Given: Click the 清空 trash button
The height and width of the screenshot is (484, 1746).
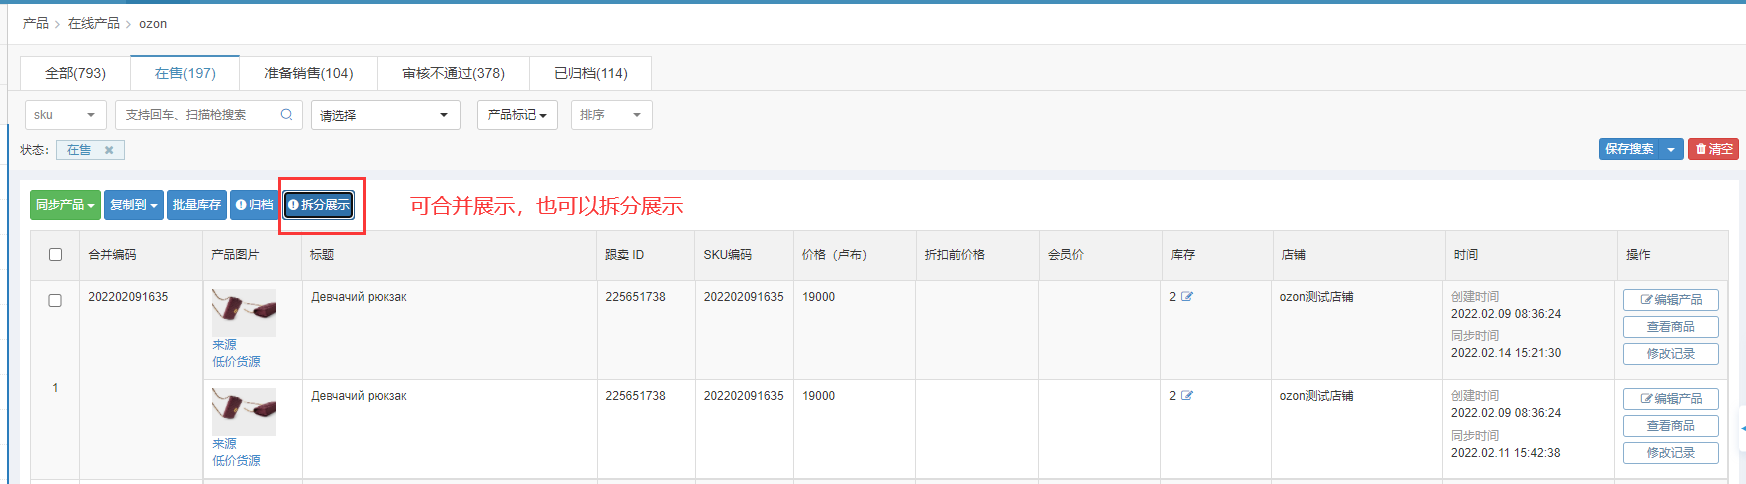Looking at the screenshot, I should (x=1713, y=149).
